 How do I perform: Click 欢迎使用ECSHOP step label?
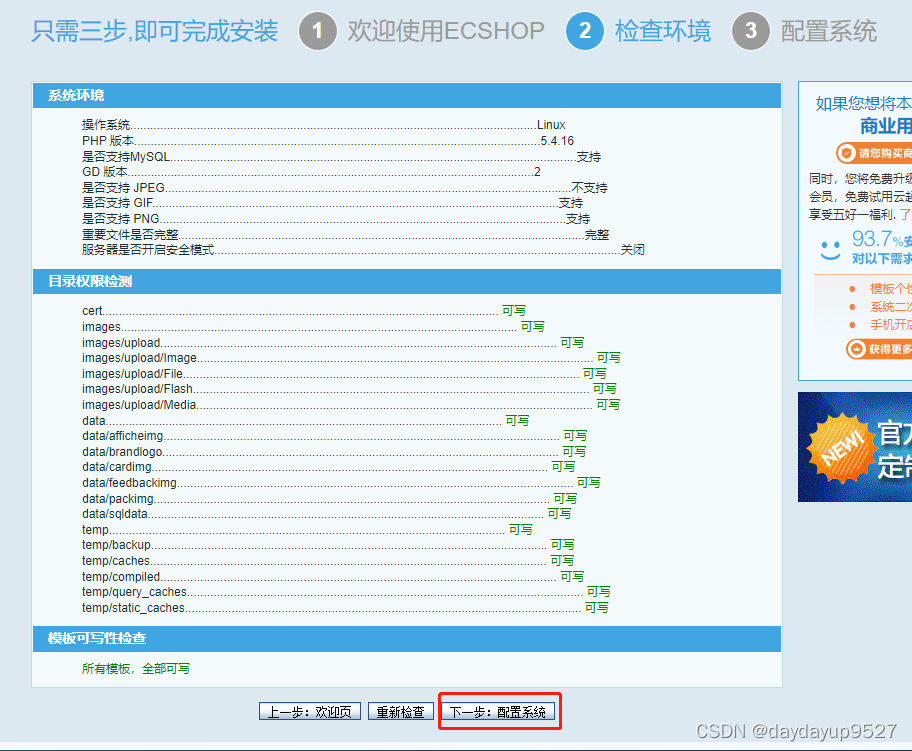pyautogui.click(x=446, y=31)
